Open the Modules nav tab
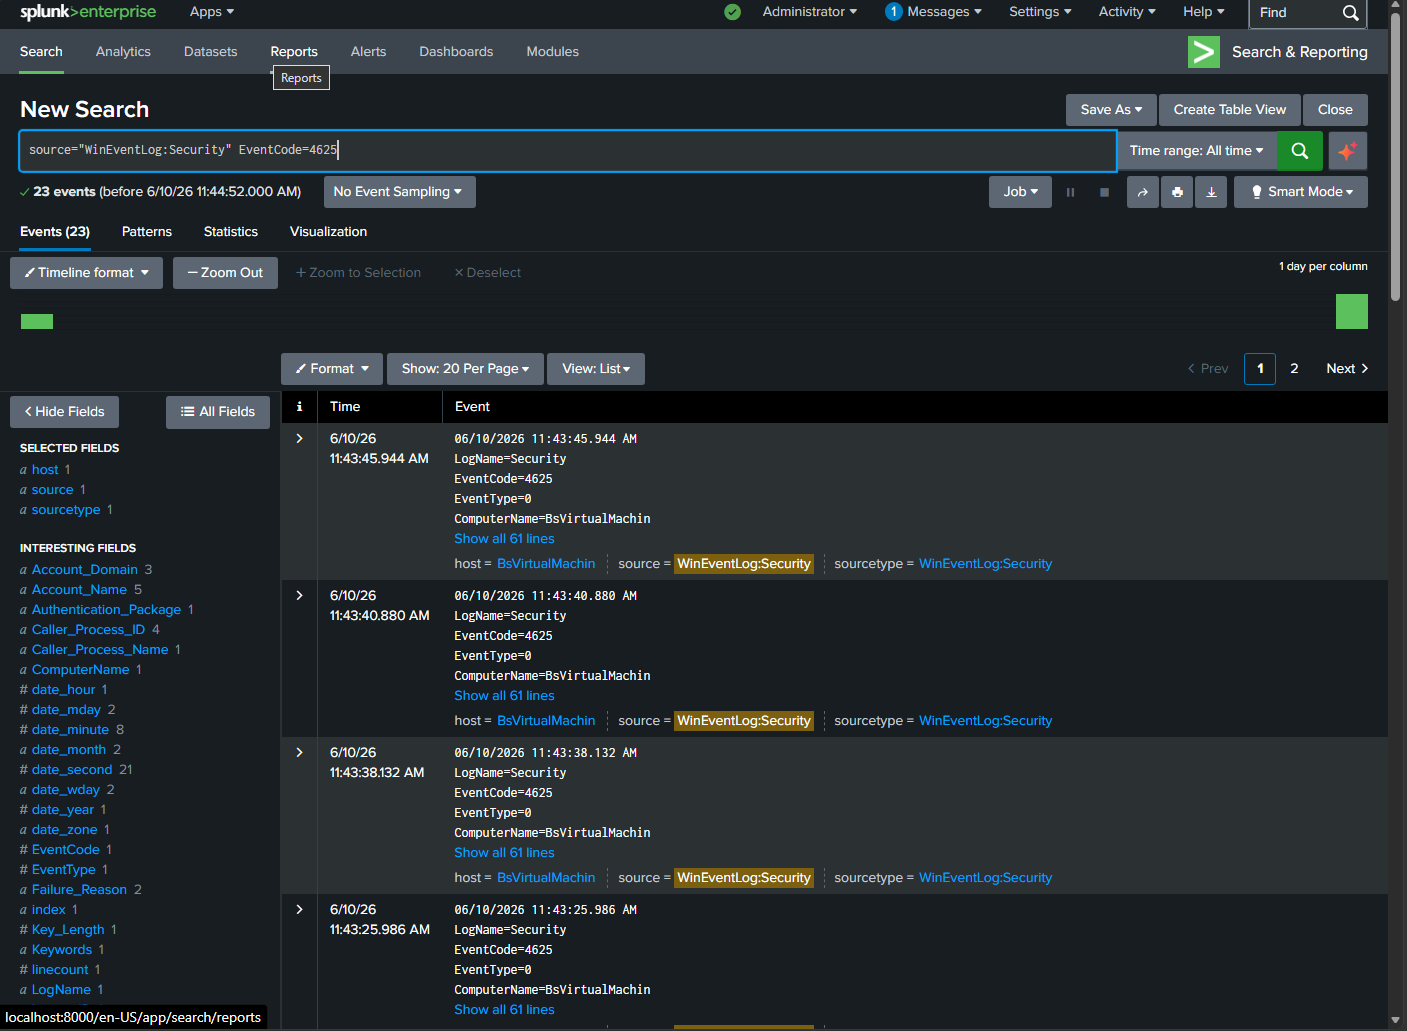This screenshot has height=1031, width=1407. (553, 52)
